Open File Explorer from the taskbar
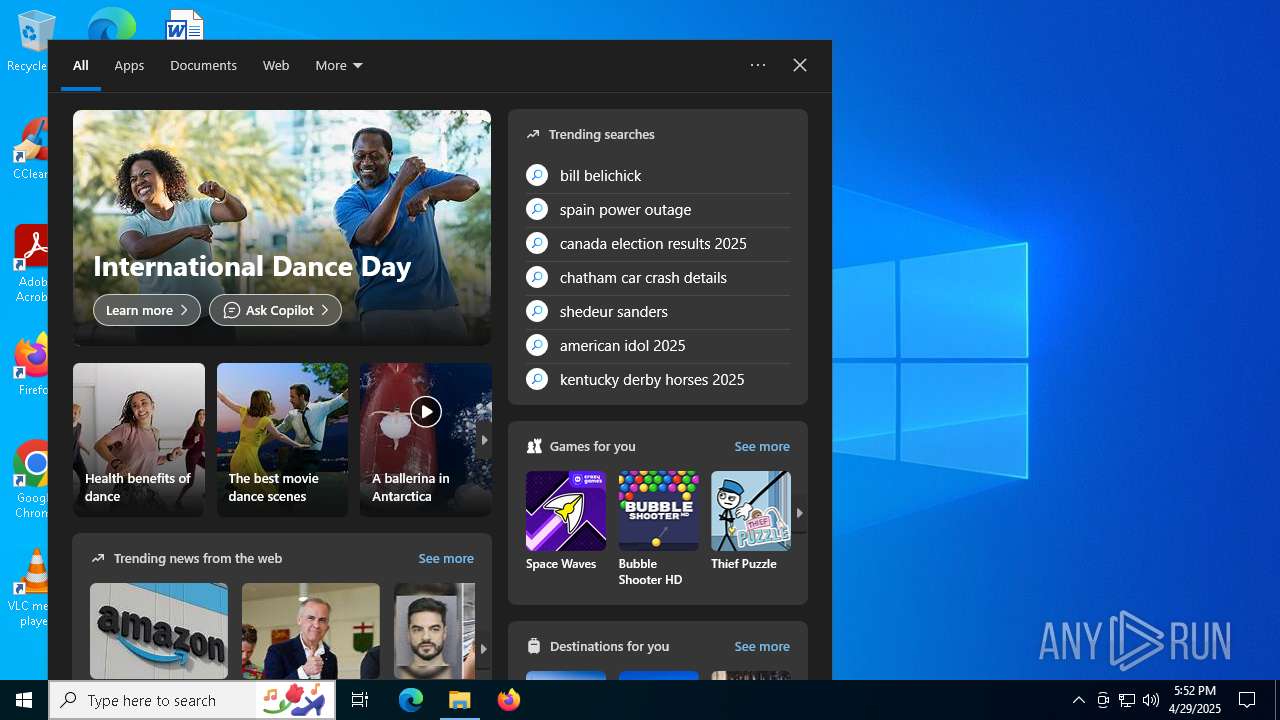This screenshot has height=720, width=1280. (x=460, y=700)
